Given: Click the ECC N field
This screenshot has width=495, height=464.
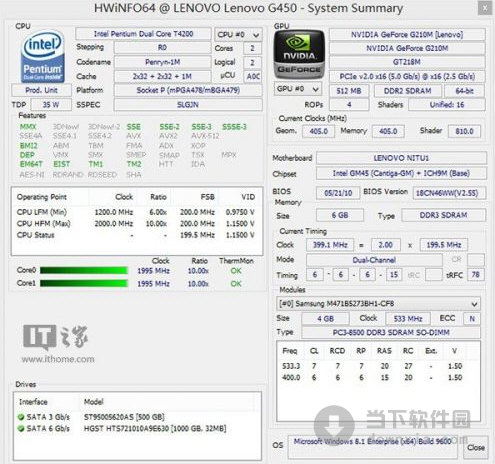Looking at the screenshot, I should coord(472,319).
